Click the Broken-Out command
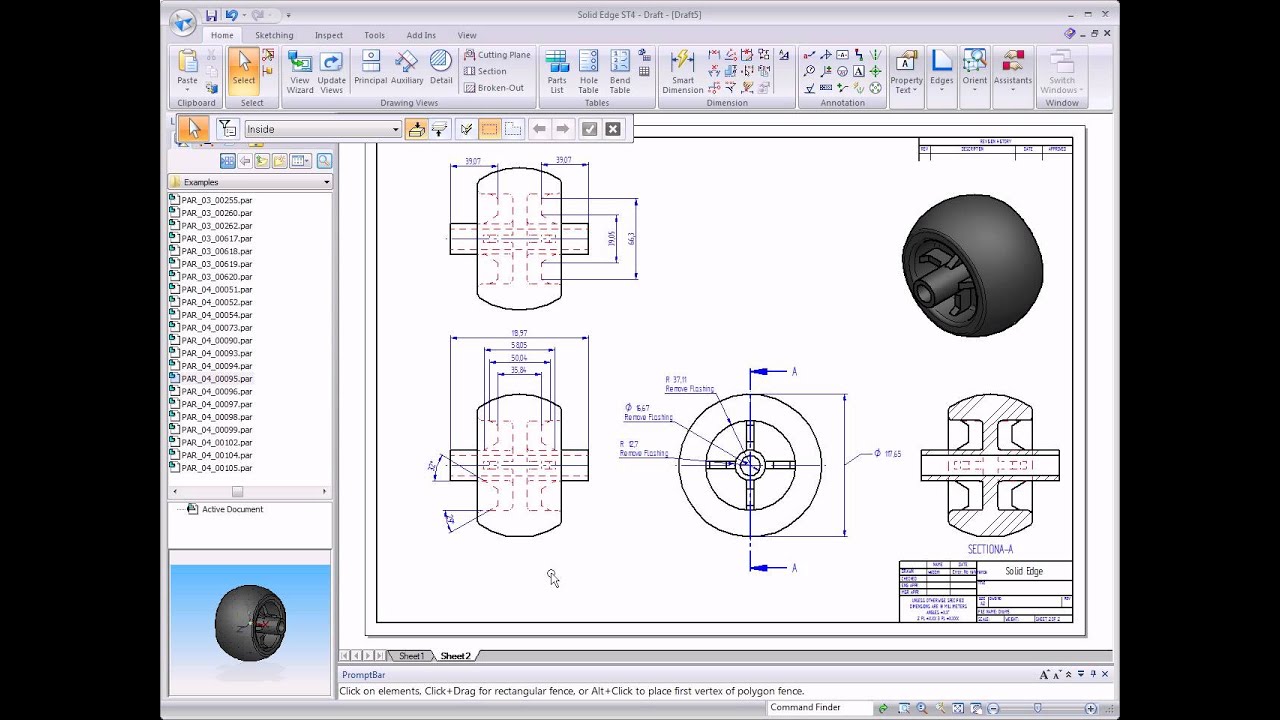This screenshot has height=720, width=1280. pyautogui.click(x=494, y=87)
